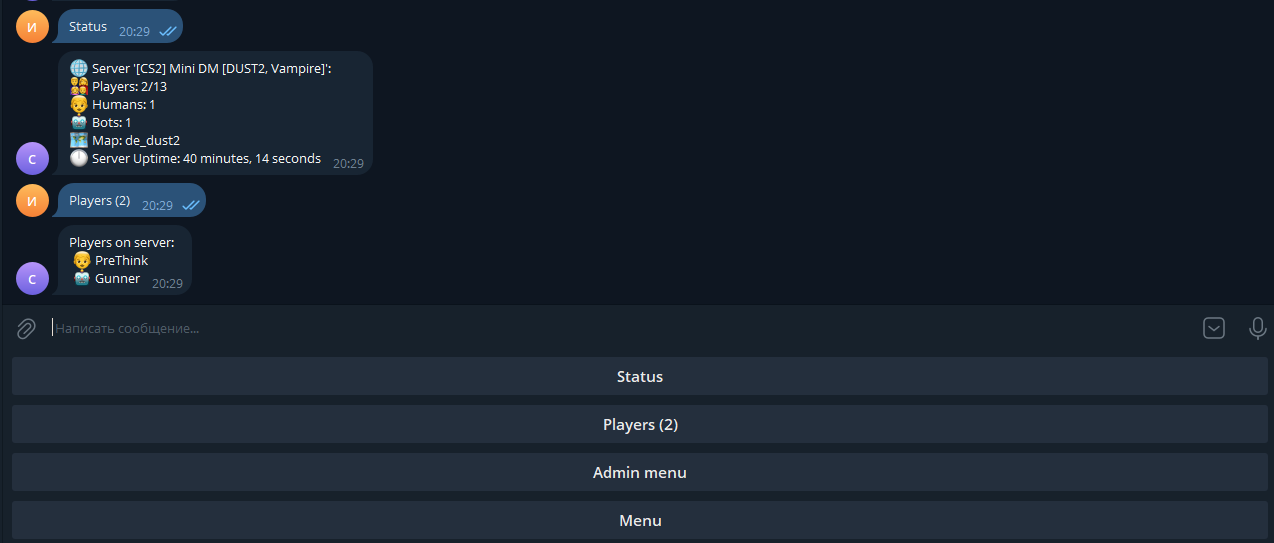Click purple avatar beside server info message
Viewport: 1274px width, 543px height.
(x=32, y=159)
